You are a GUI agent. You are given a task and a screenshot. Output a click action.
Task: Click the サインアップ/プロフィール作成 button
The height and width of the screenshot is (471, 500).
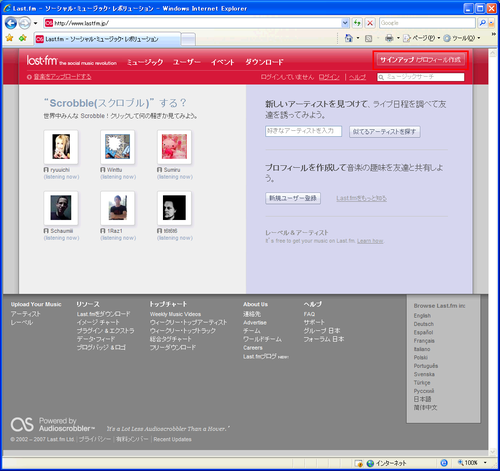[x=420, y=60]
